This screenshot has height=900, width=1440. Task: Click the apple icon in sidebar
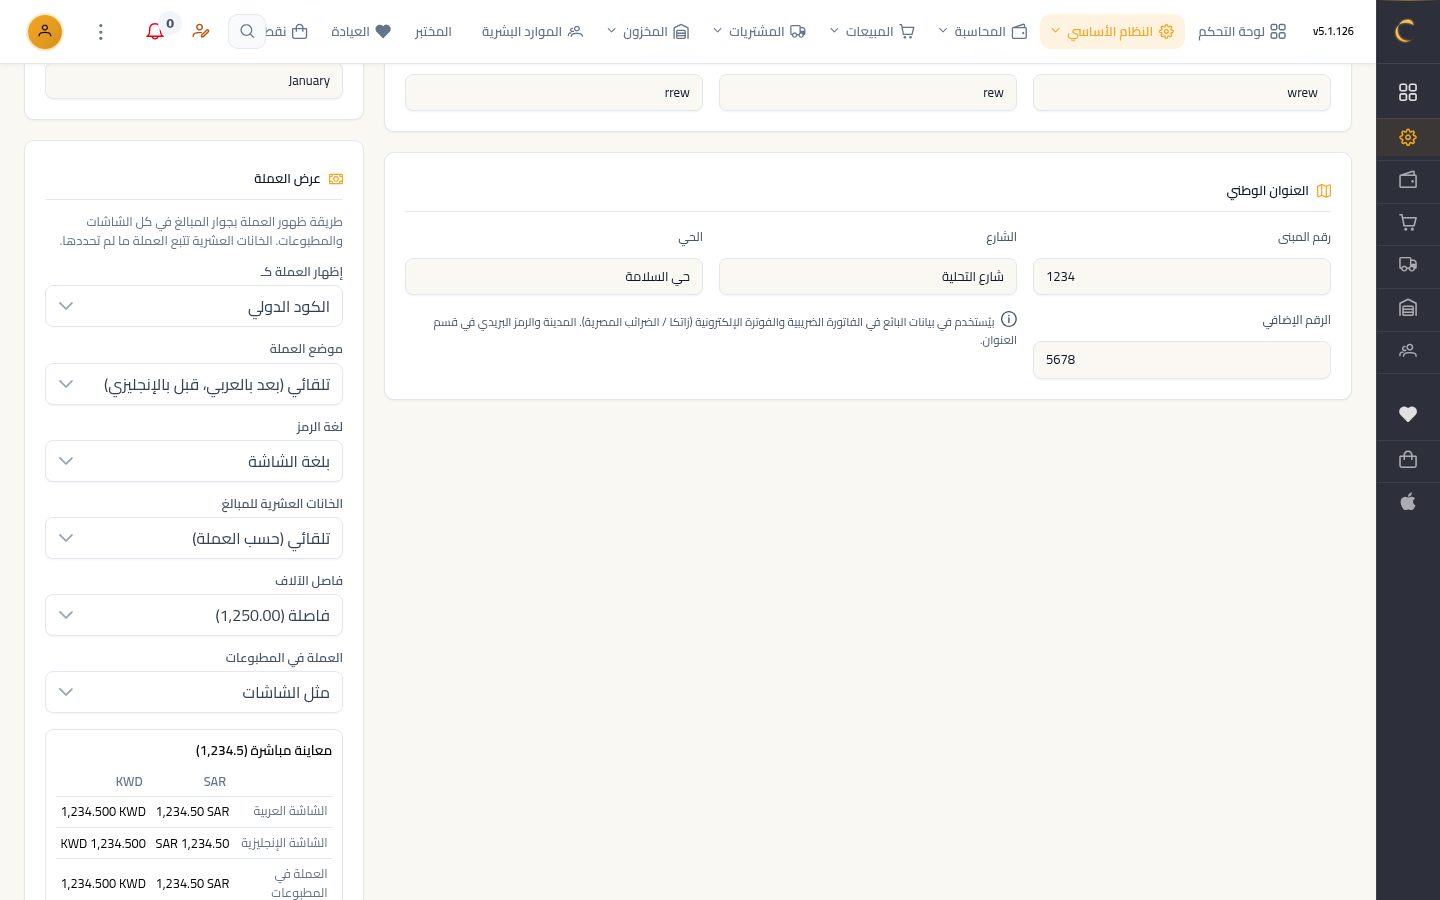click(1408, 502)
